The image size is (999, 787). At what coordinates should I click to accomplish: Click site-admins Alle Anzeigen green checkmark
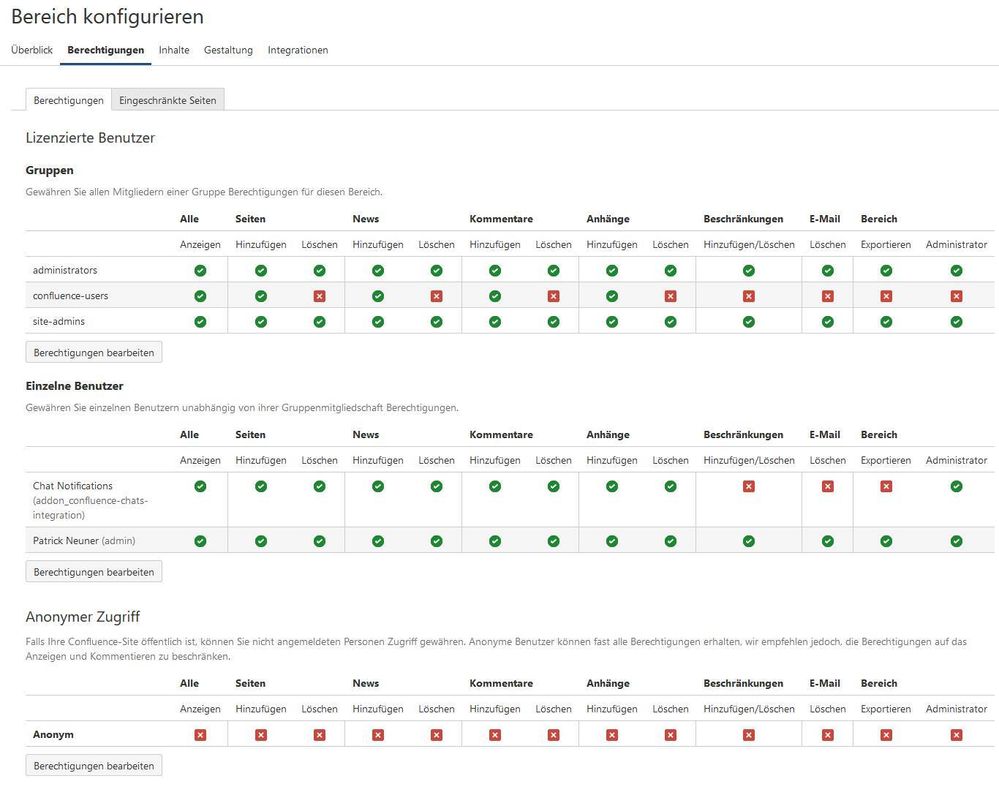[x=200, y=321]
